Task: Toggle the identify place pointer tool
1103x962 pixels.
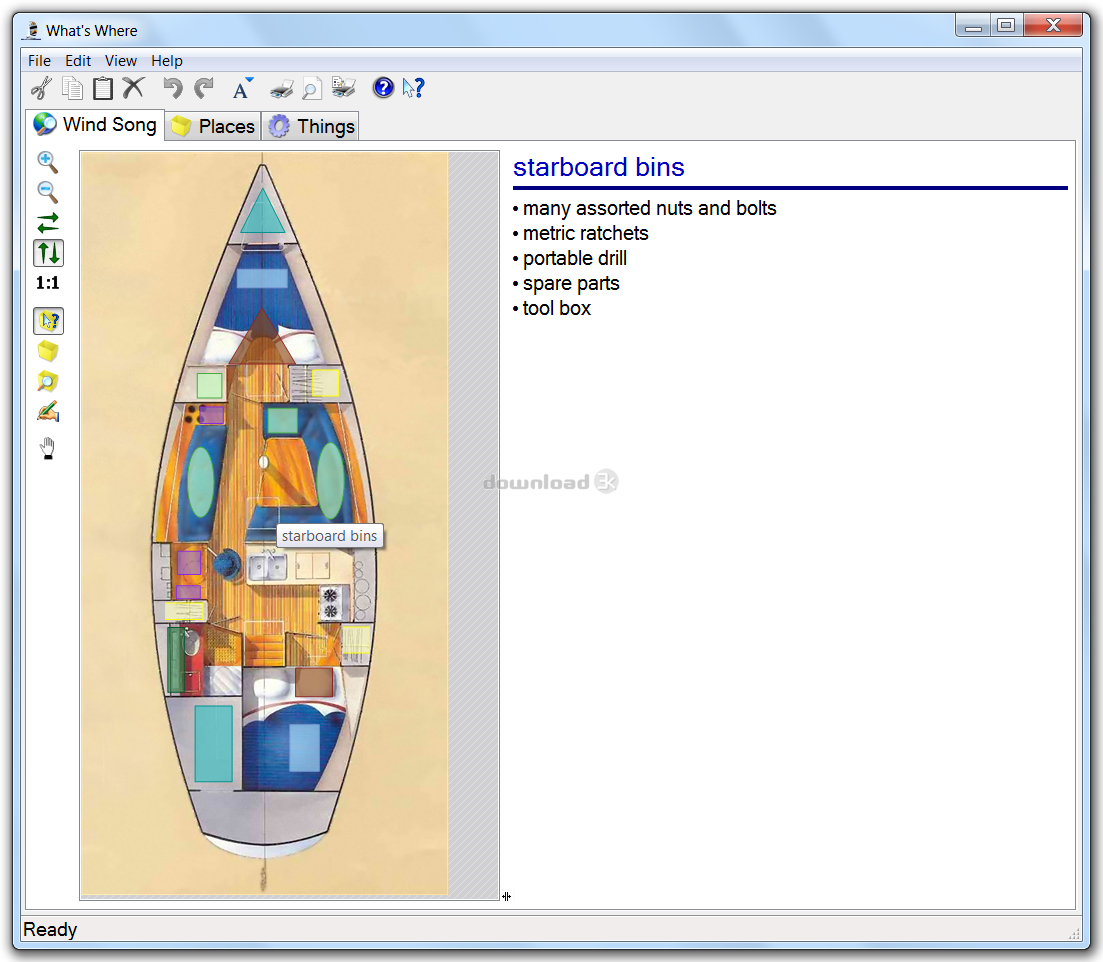Action: (47, 321)
